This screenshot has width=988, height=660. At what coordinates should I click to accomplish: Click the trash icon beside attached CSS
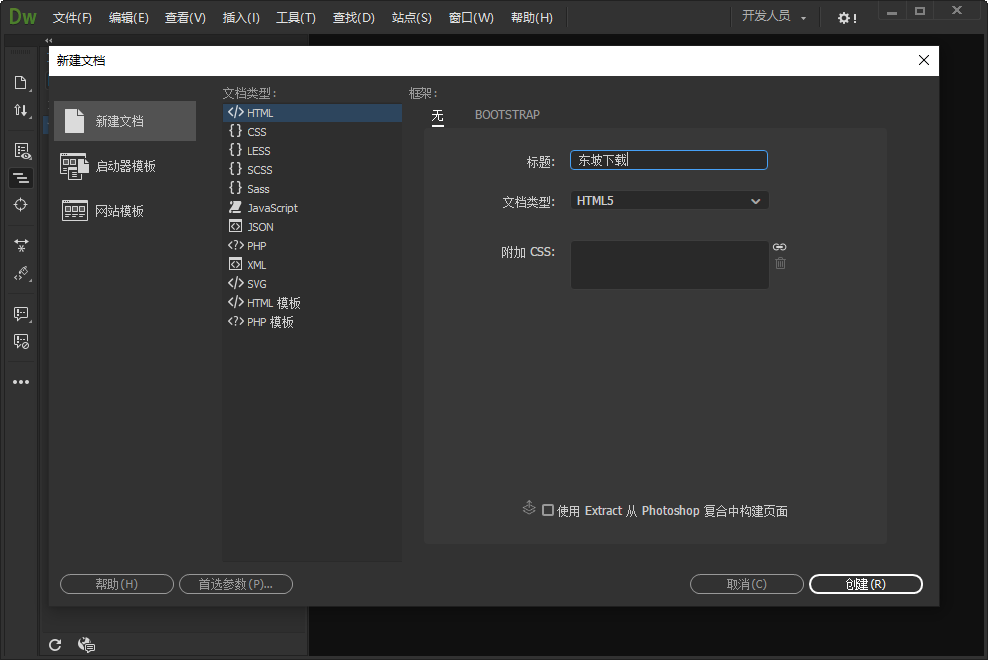[x=780, y=263]
